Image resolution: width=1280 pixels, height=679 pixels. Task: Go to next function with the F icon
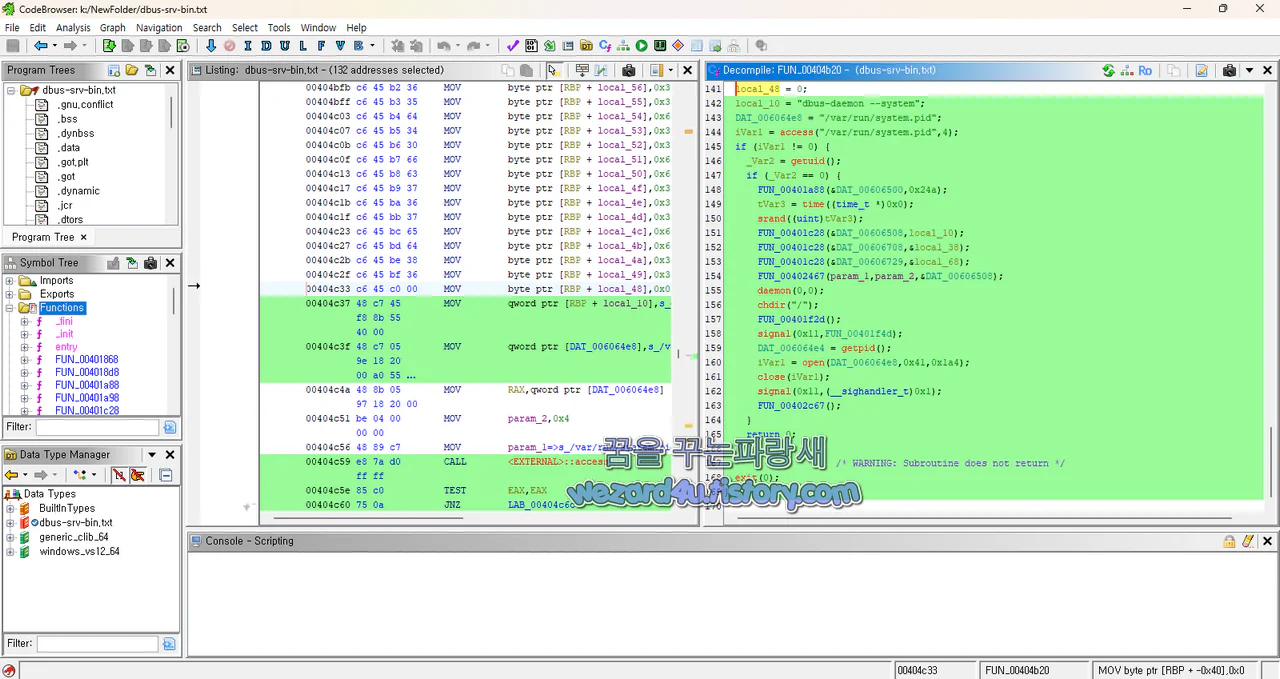(x=322, y=46)
